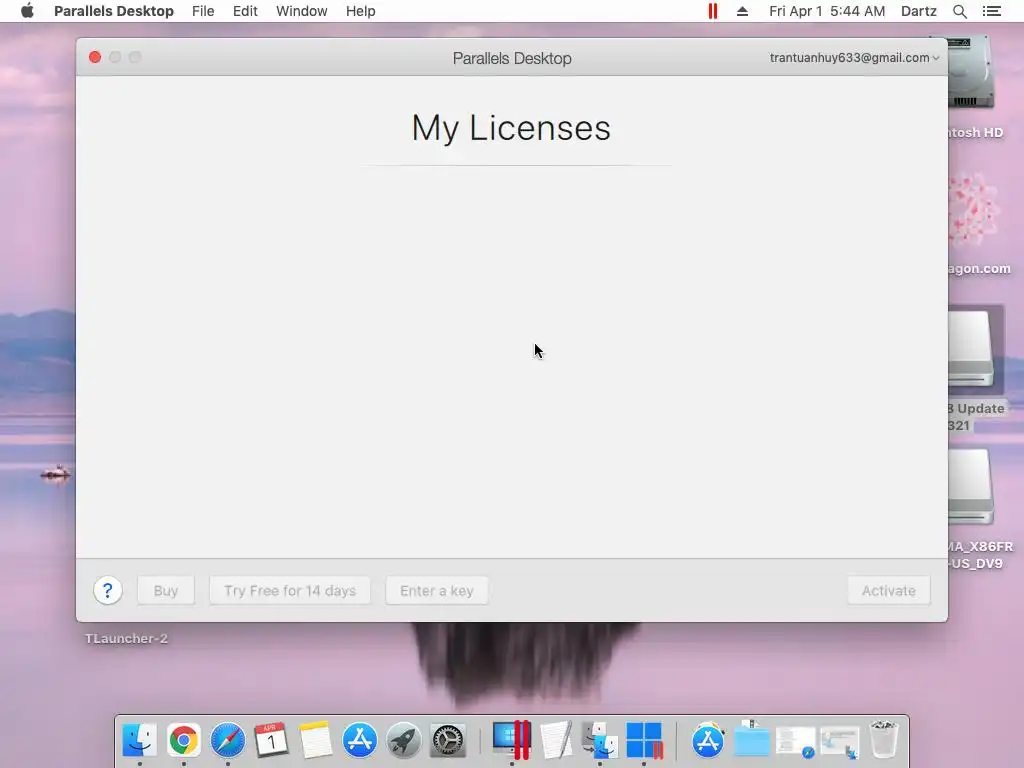Open Notification Center list icon
The height and width of the screenshot is (768, 1024).
(991, 11)
